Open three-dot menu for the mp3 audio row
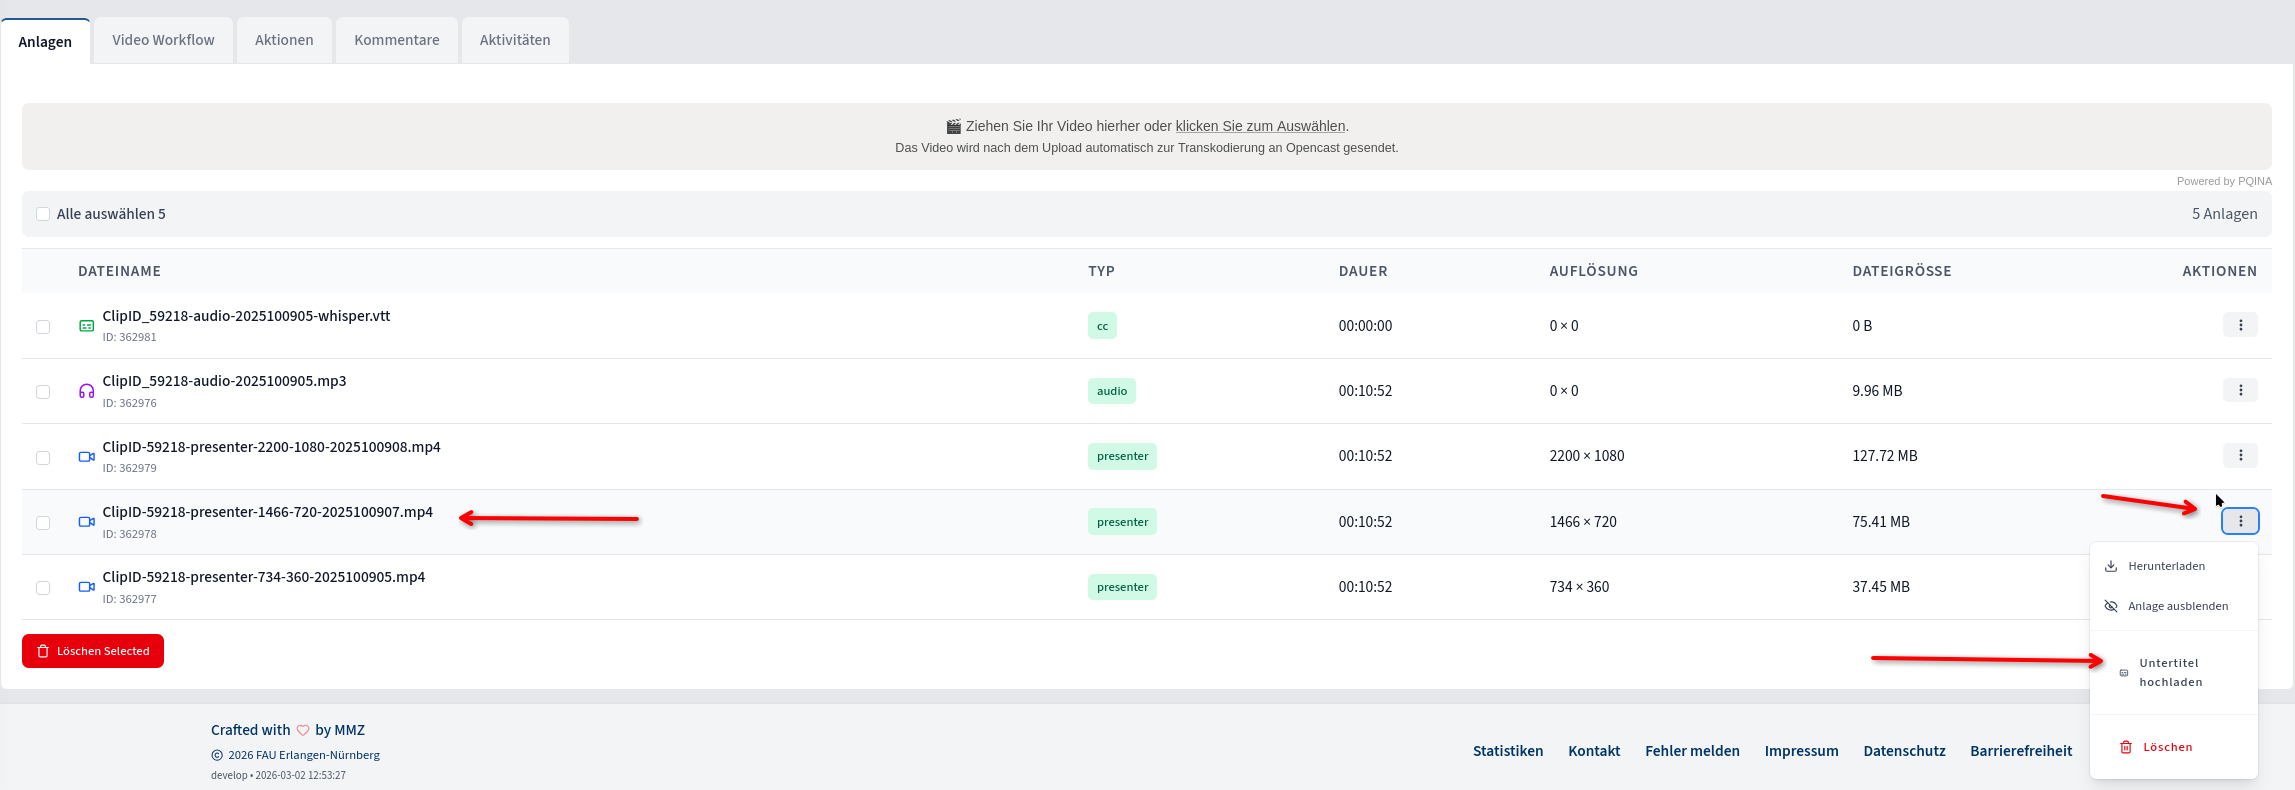Image resolution: width=2295 pixels, height=790 pixels. [2240, 390]
